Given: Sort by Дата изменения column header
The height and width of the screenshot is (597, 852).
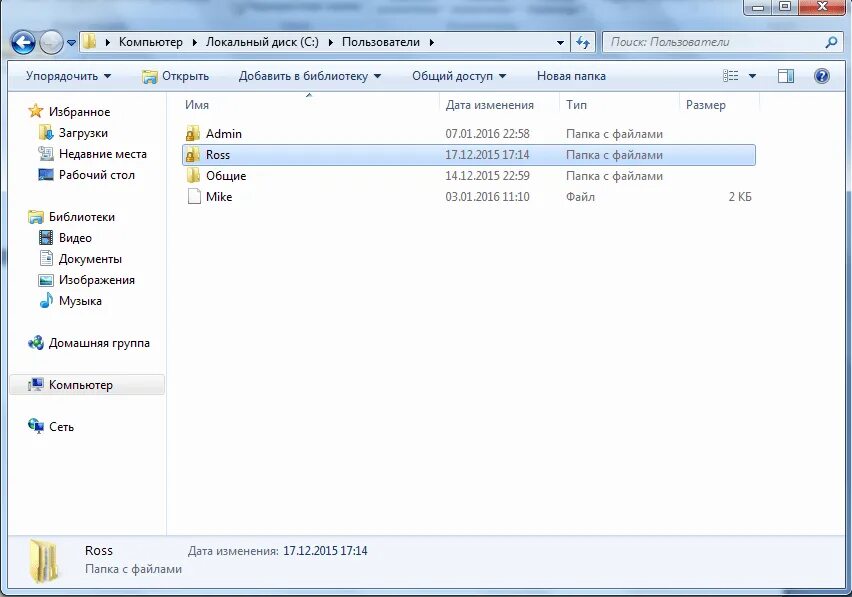Looking at the screenshot, I should point(490,105).
